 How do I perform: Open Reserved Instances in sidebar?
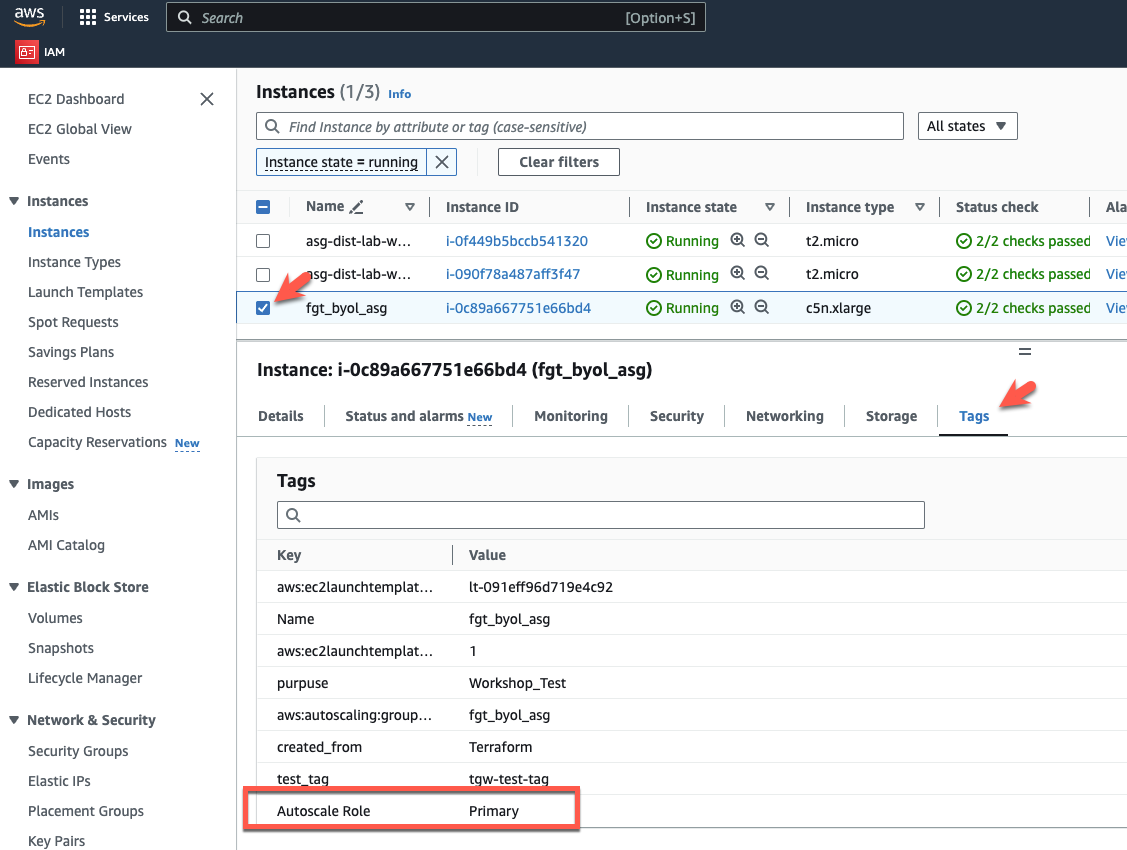pos(88,382)
